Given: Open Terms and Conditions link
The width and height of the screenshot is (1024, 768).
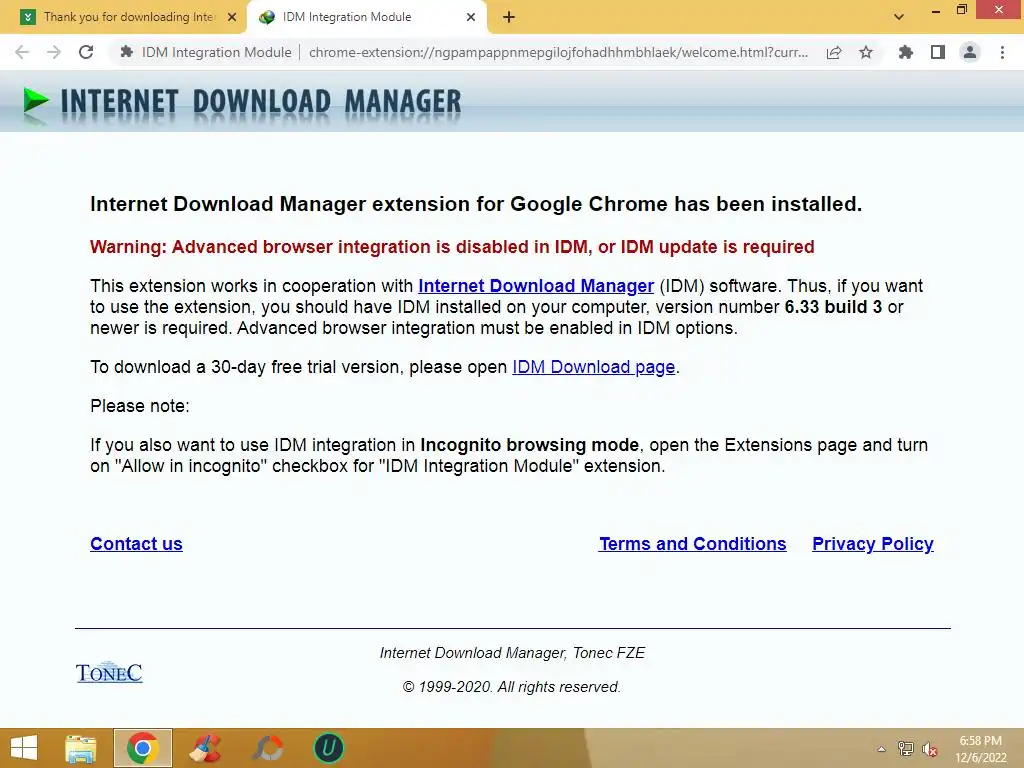Looking at the screenshot, I should [x=693, y=544].
